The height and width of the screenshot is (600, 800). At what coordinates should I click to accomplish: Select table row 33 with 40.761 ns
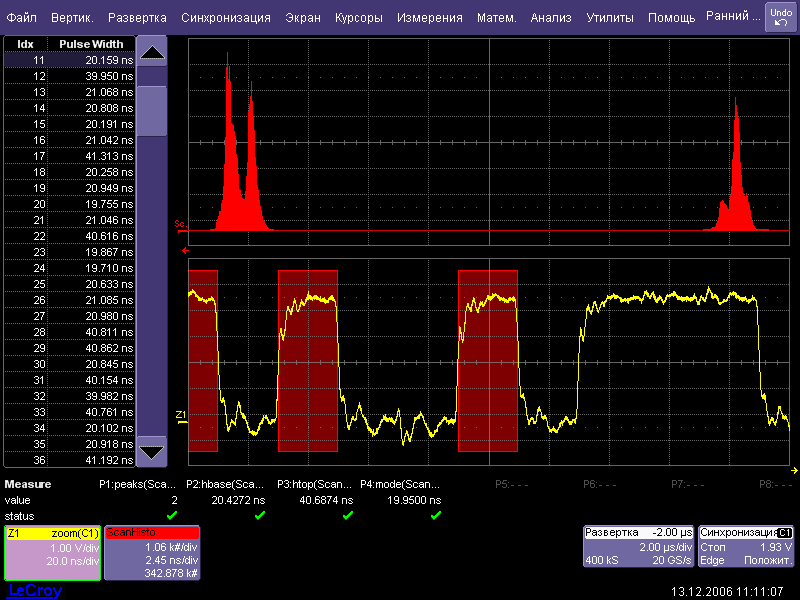(x=70, y=412)
